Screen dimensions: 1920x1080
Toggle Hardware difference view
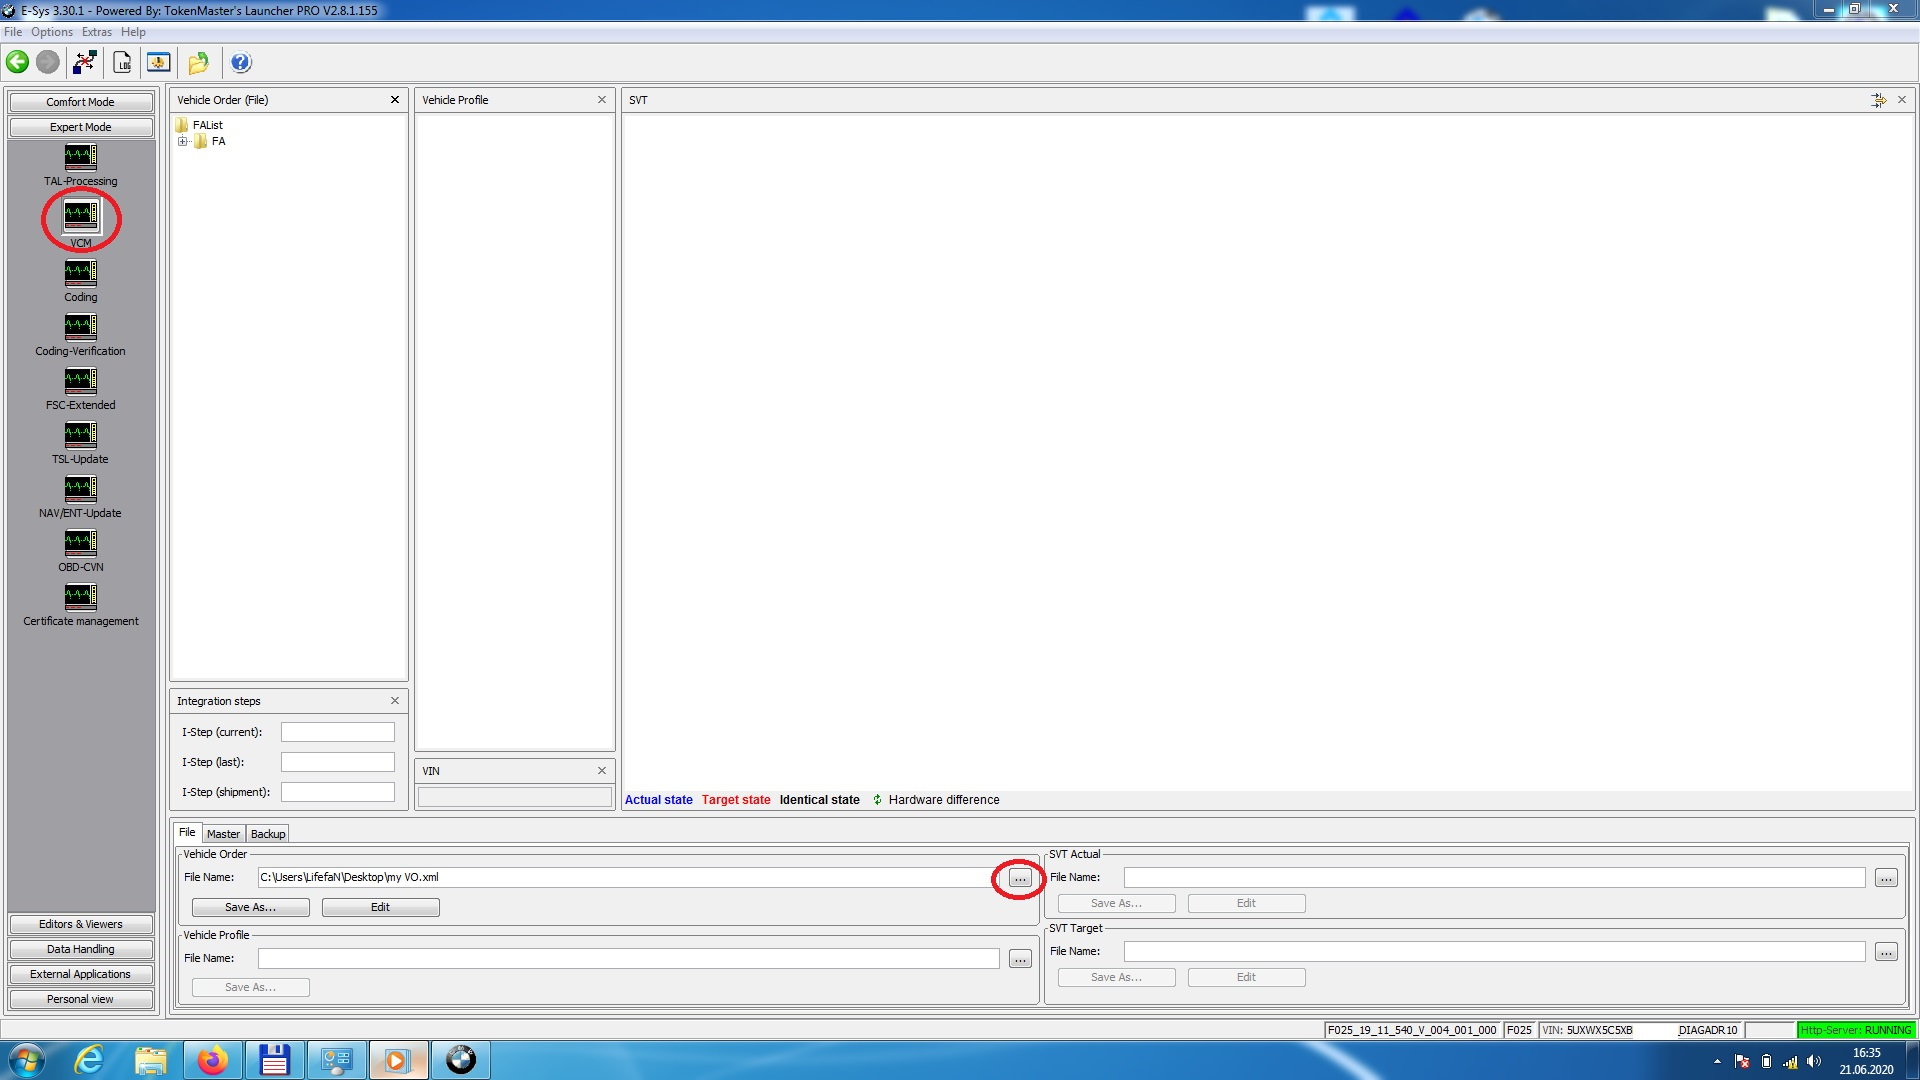[874, 799]
